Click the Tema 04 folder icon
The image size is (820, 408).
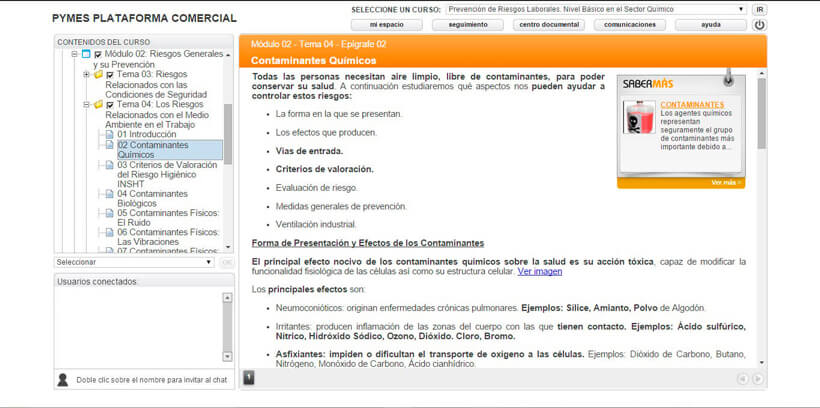pos(98,105)
